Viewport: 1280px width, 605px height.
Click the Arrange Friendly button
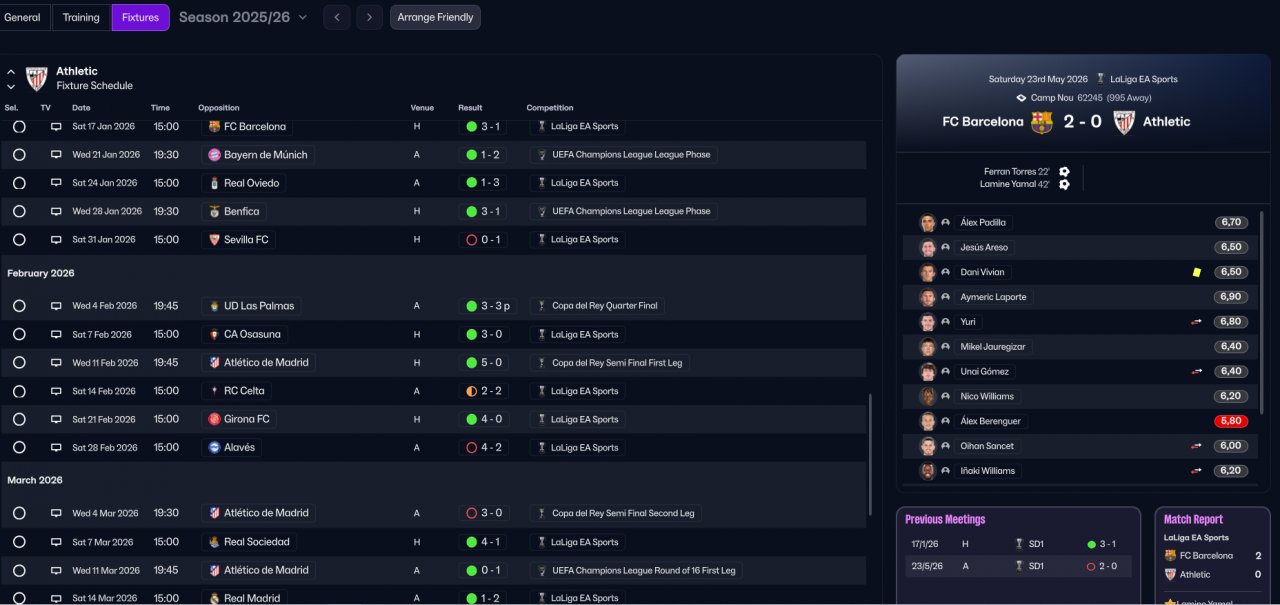tap(435, 17)
